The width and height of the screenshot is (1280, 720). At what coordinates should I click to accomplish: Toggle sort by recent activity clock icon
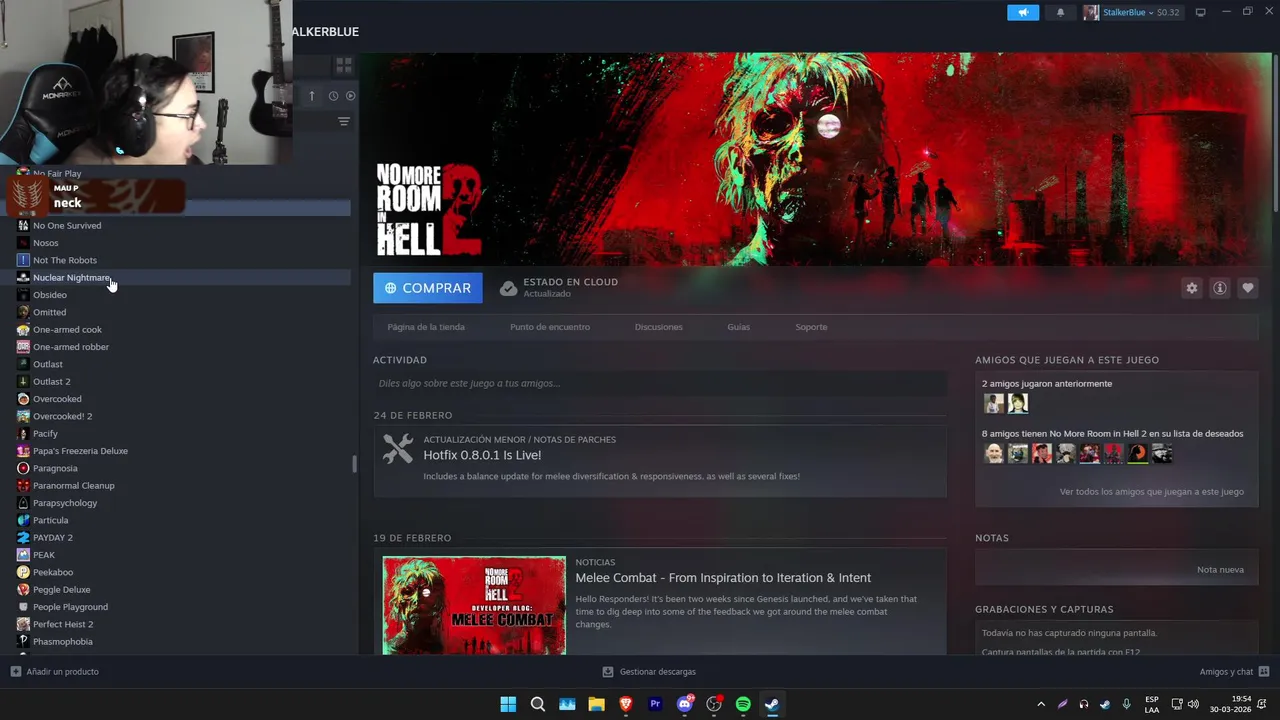click(333, 96)
